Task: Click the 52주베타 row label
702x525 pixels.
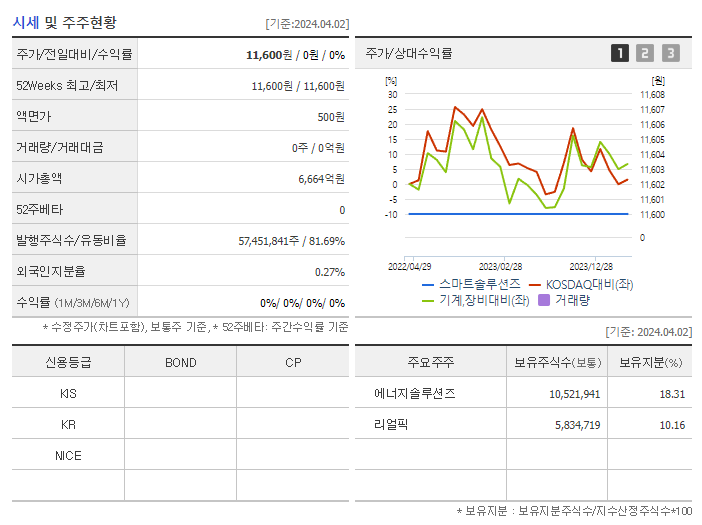Action: 40,209
